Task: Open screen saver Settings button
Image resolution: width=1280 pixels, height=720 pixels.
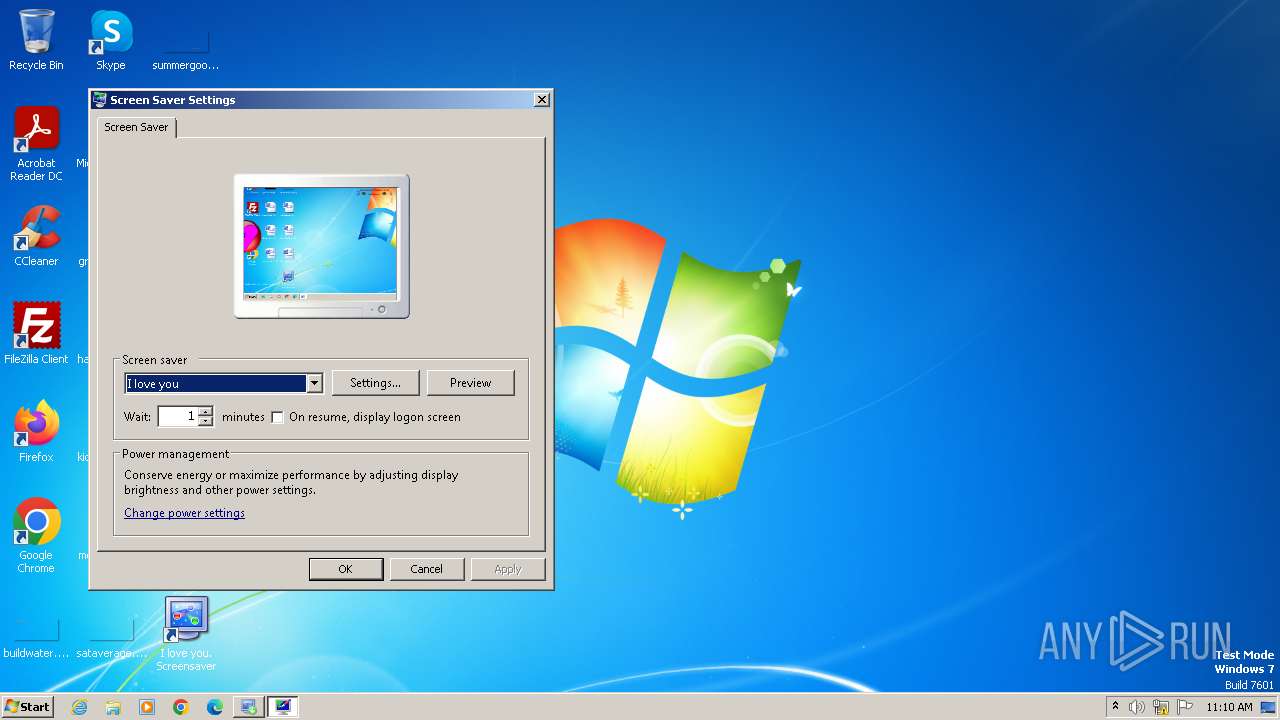Action: pos(375,383)
